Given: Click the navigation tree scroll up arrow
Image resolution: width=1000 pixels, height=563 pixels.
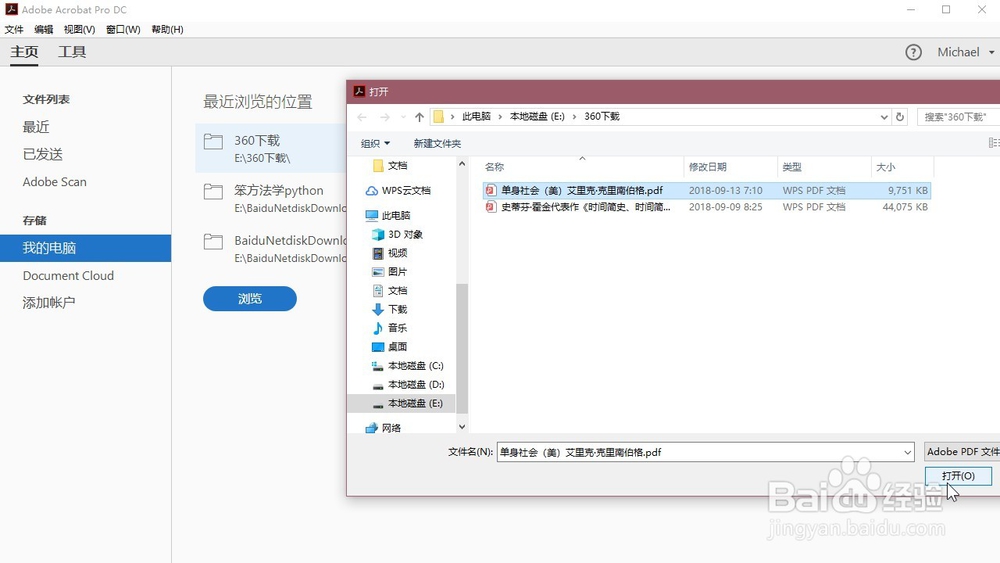Looking at the screenshot, I should (462, 164).
